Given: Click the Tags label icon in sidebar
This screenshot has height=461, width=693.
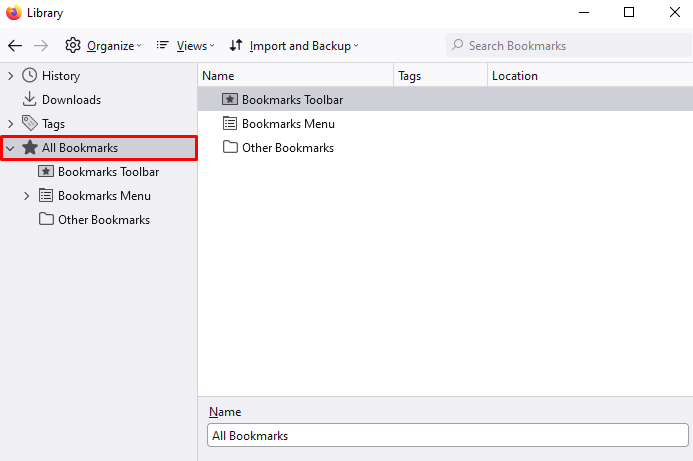Looking at the screenshot, I should [30, 123].
